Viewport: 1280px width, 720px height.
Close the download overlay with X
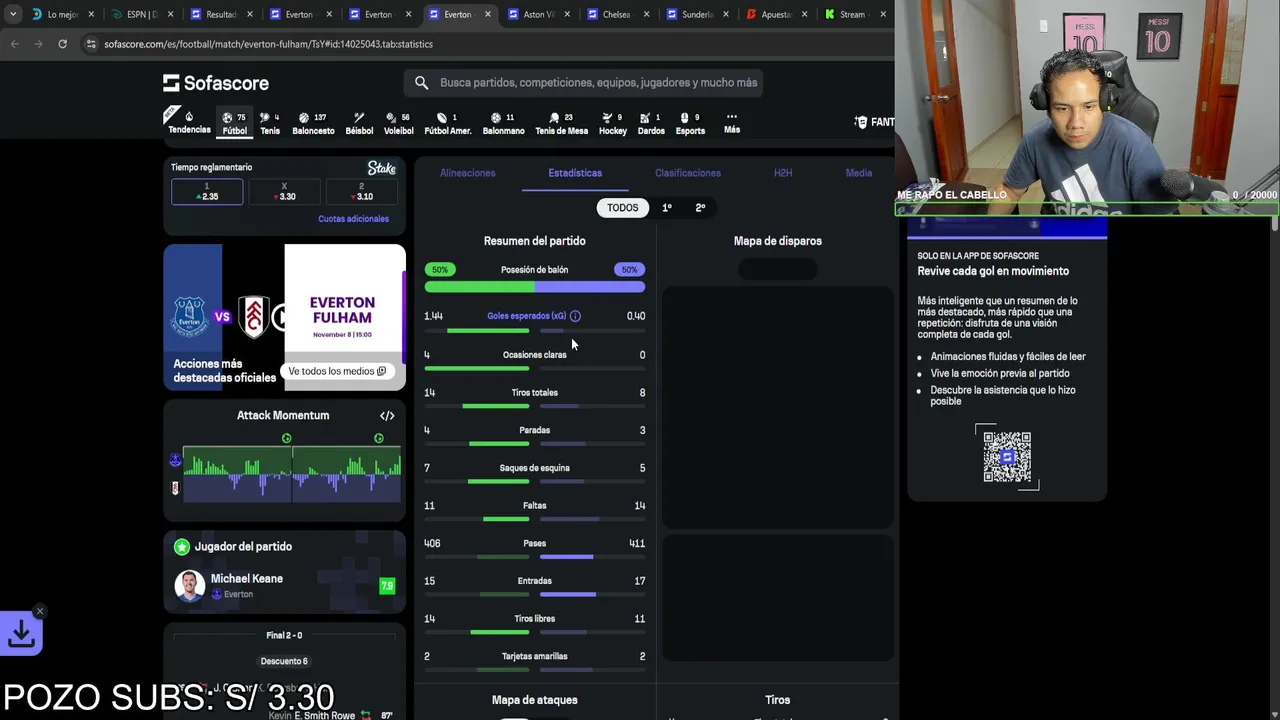click(x=40, y=611)
